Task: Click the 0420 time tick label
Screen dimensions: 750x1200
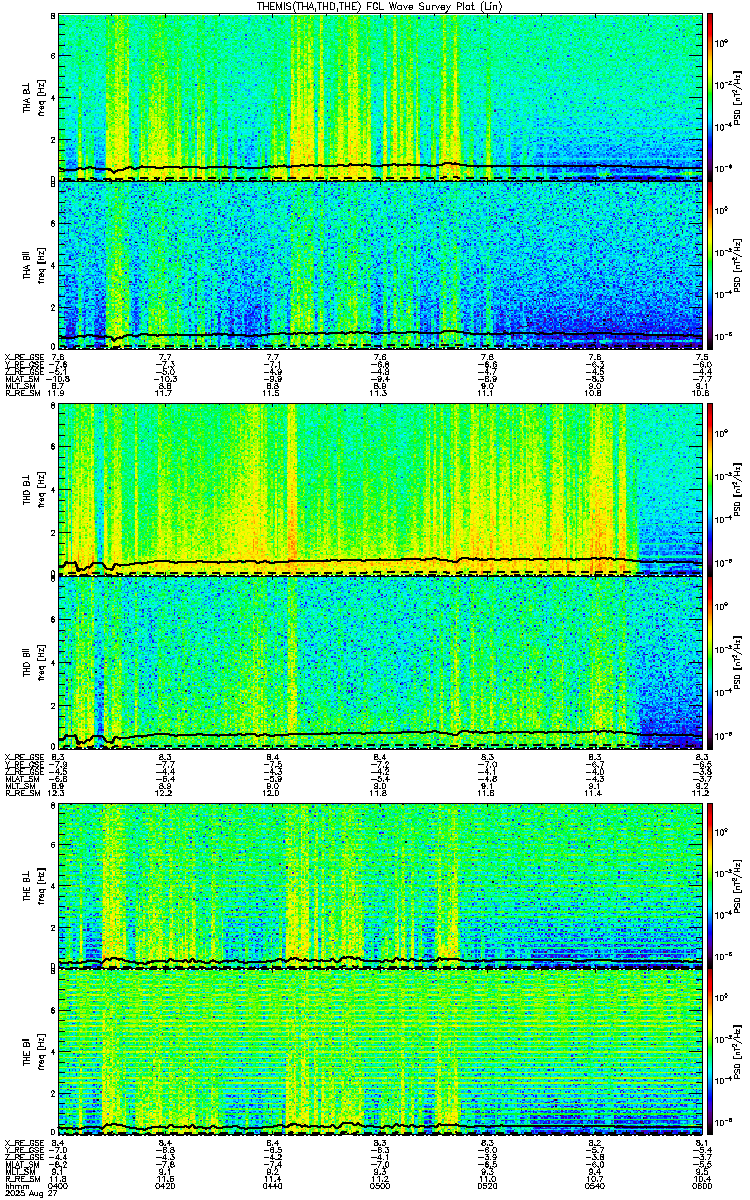Action: pos(166,1186)
